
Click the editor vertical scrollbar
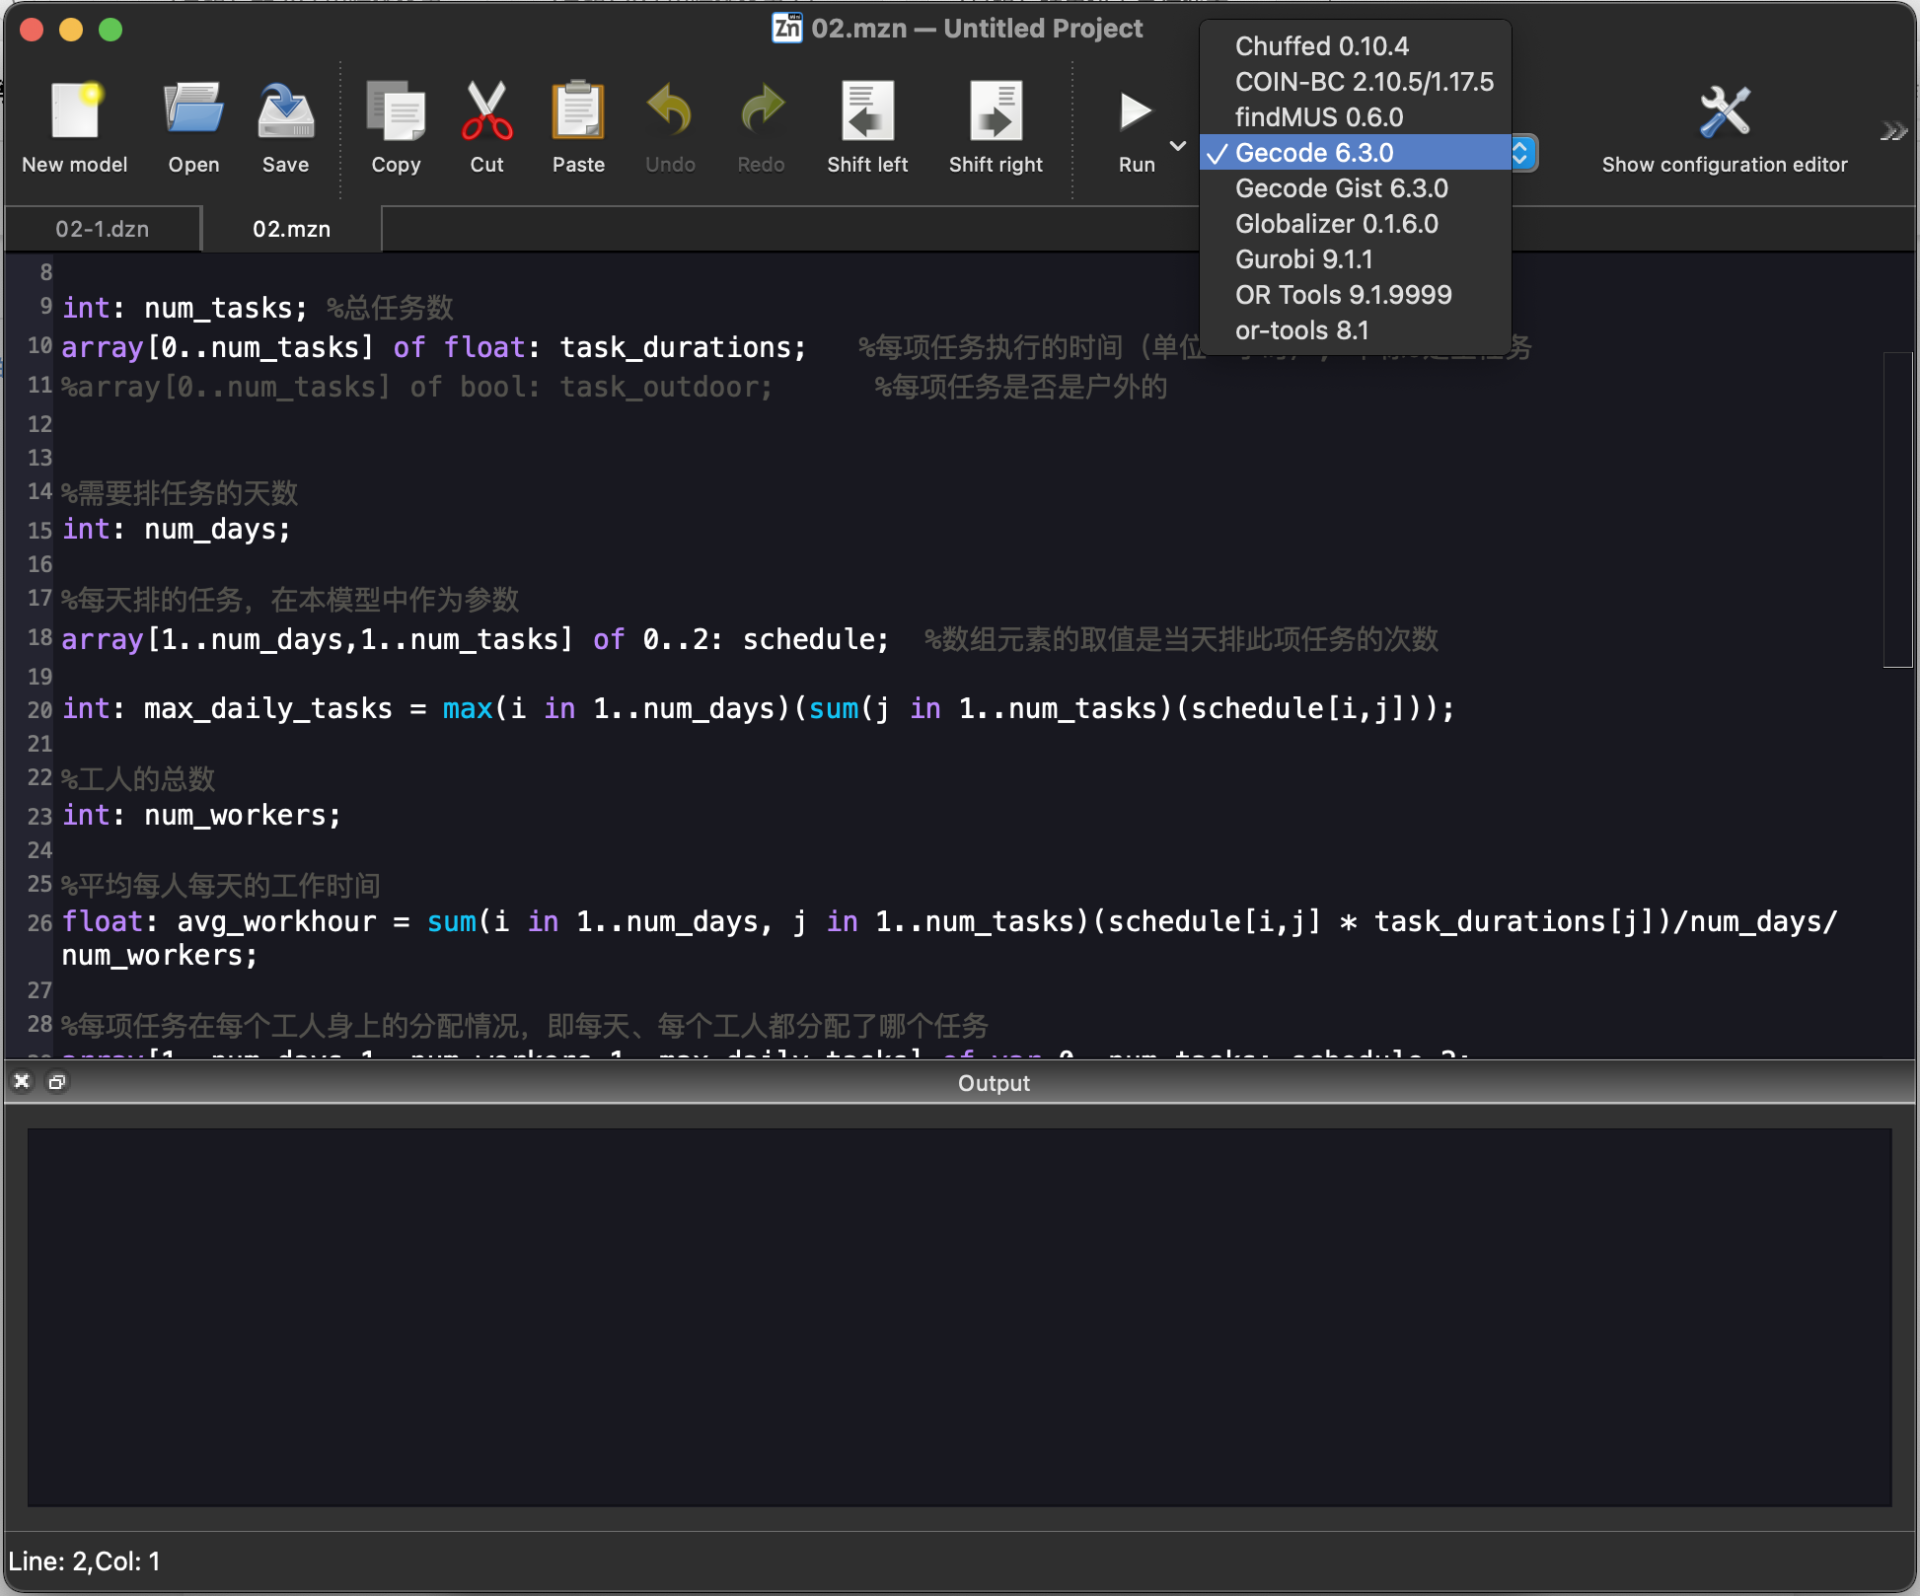[1897, 510]
